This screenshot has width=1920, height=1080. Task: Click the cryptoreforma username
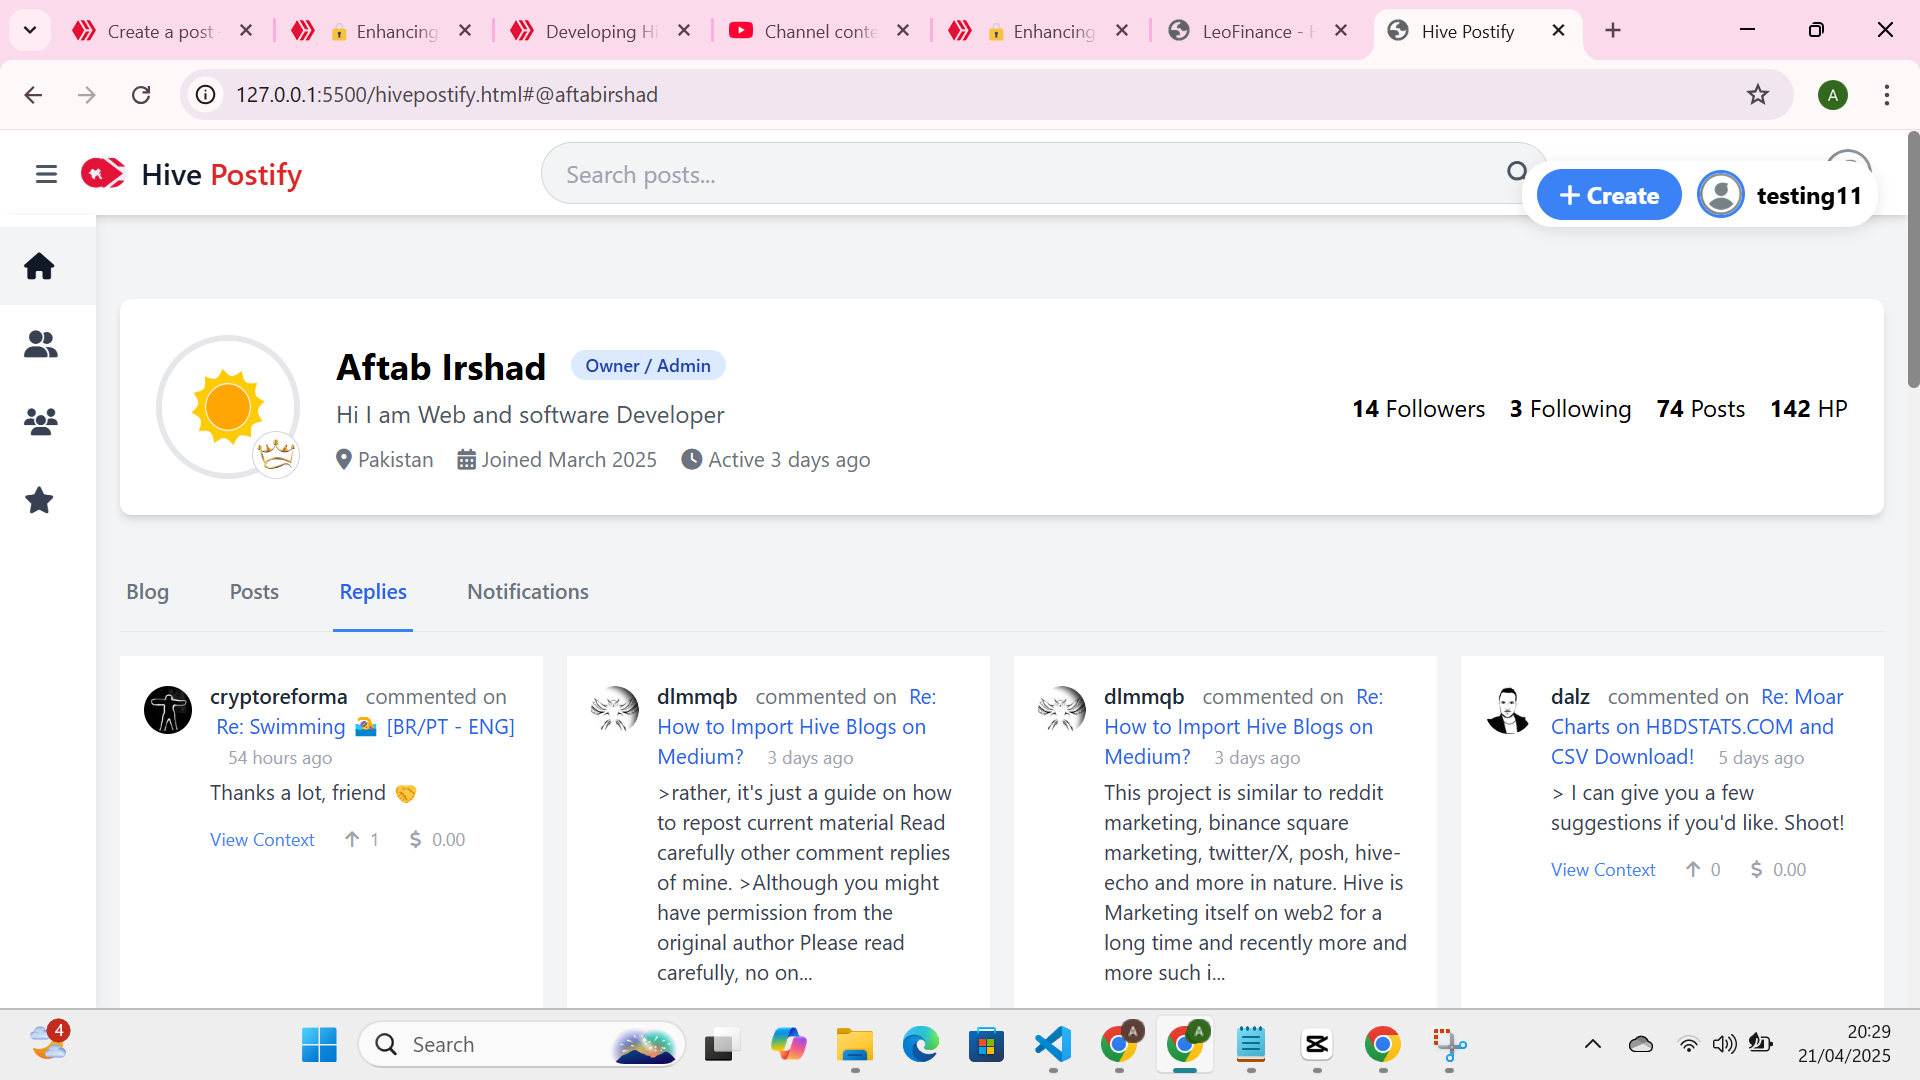click(278, 697)
